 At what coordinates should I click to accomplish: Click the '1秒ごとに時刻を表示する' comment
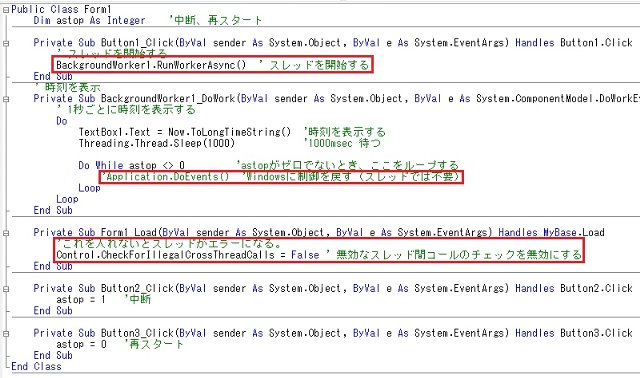click(x=126, y=109)
